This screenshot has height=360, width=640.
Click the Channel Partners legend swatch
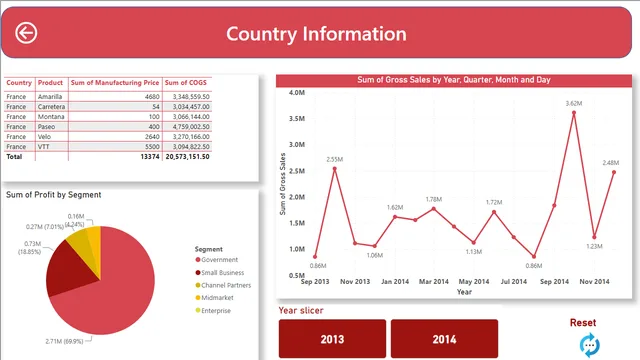click(198, 285)
